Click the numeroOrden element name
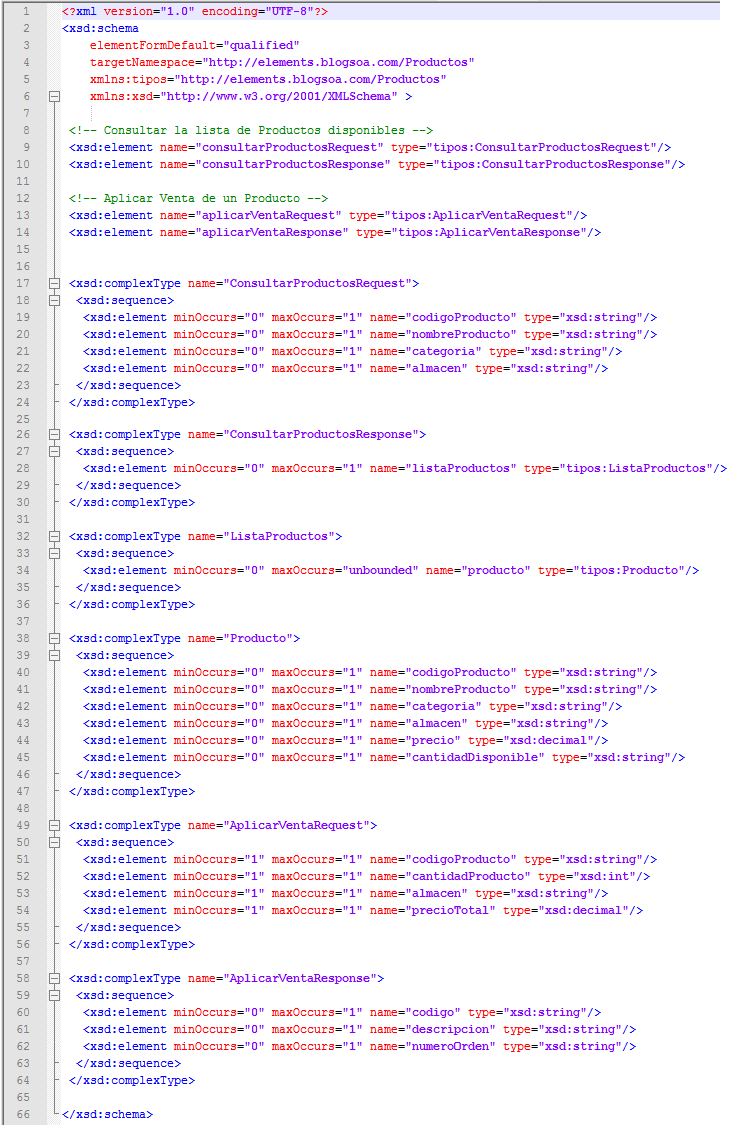 coord(450,1047)
